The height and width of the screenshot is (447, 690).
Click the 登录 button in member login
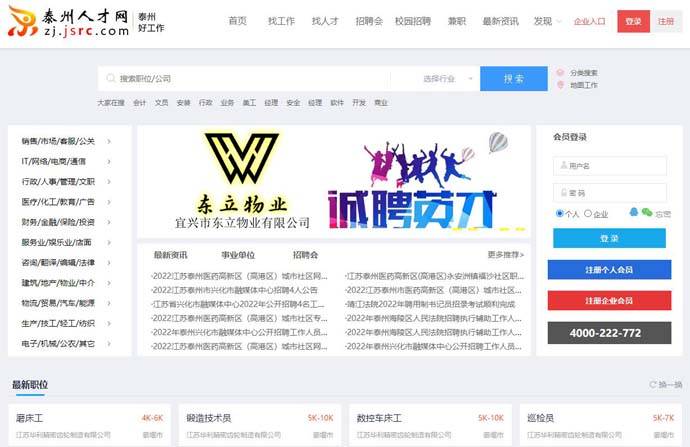click(x=609, y=238)
